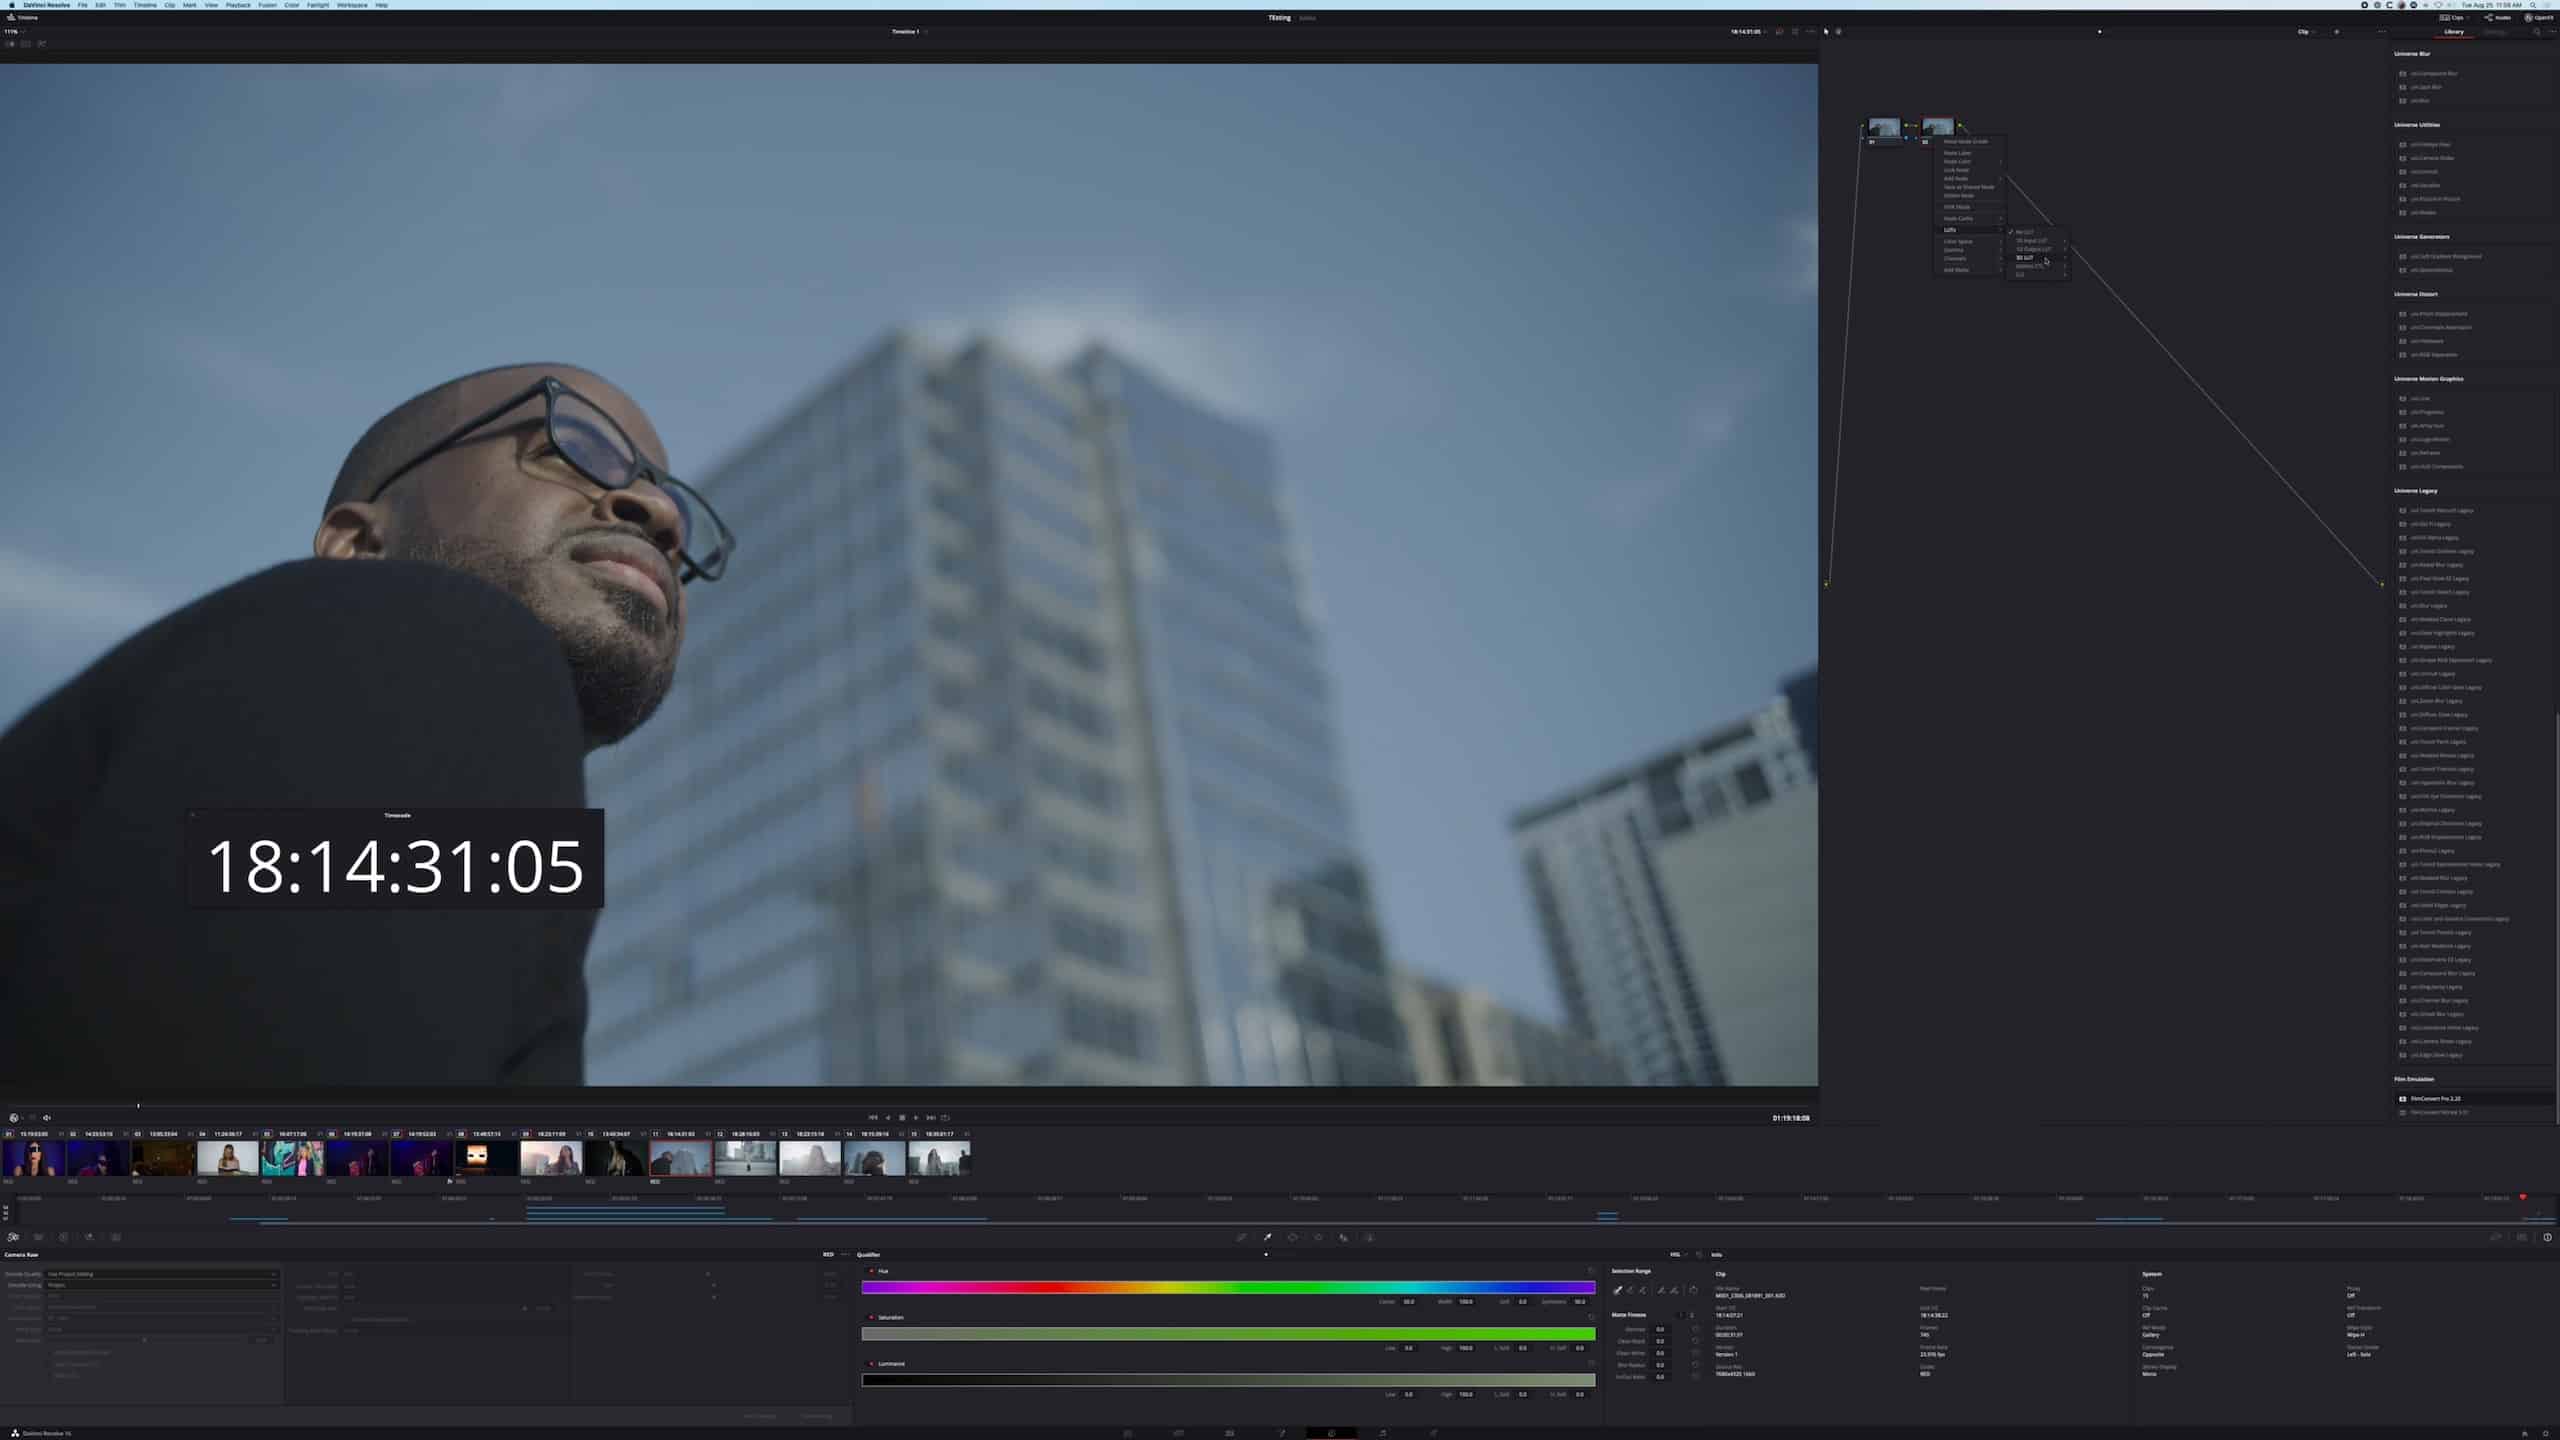Switch to the Library tab
The image size is (2560, 1440).
point(2454,32)
